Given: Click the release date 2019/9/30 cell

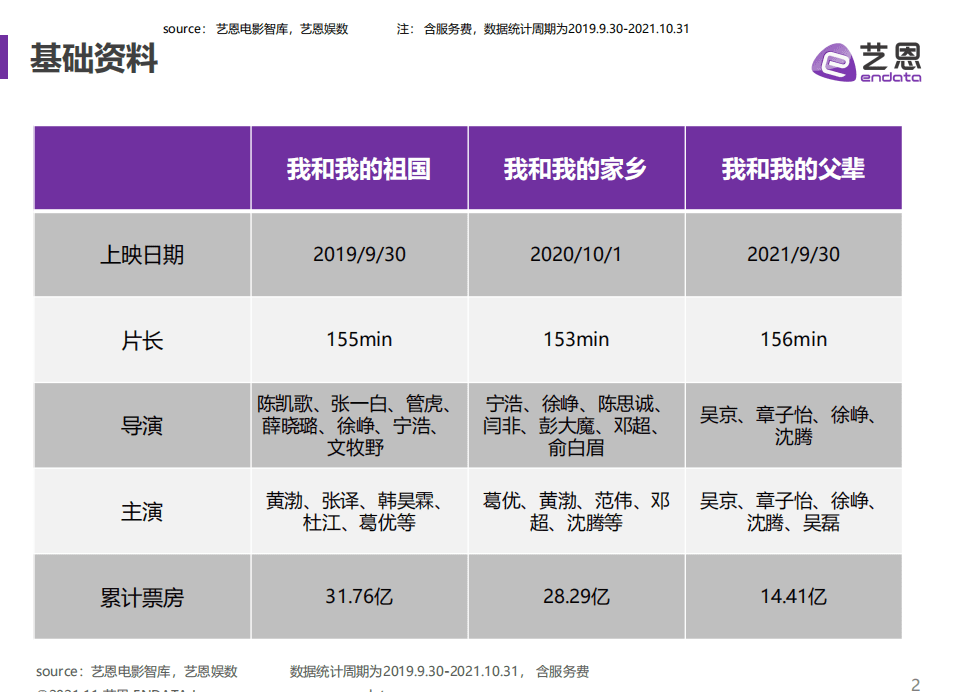Looking at the screenshot, I should click(357, 253).
